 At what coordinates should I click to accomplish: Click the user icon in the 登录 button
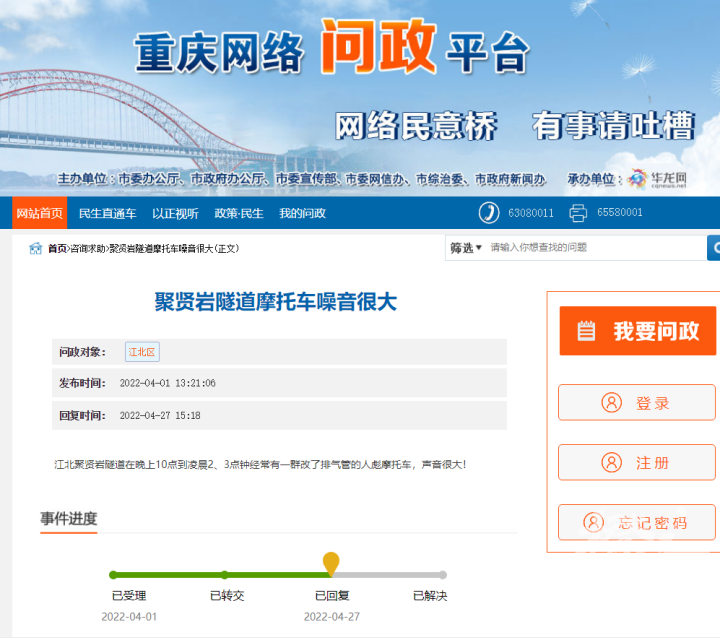[x=611, y=403]
